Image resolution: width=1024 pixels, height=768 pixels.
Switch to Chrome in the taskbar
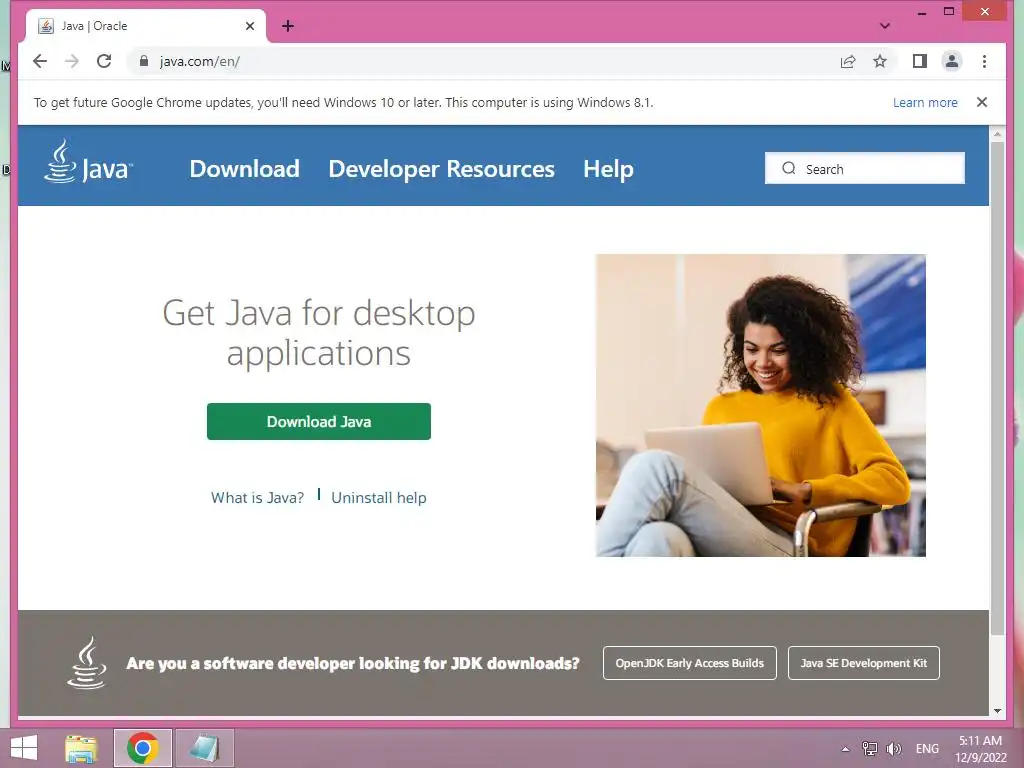[x=143, y=748]
